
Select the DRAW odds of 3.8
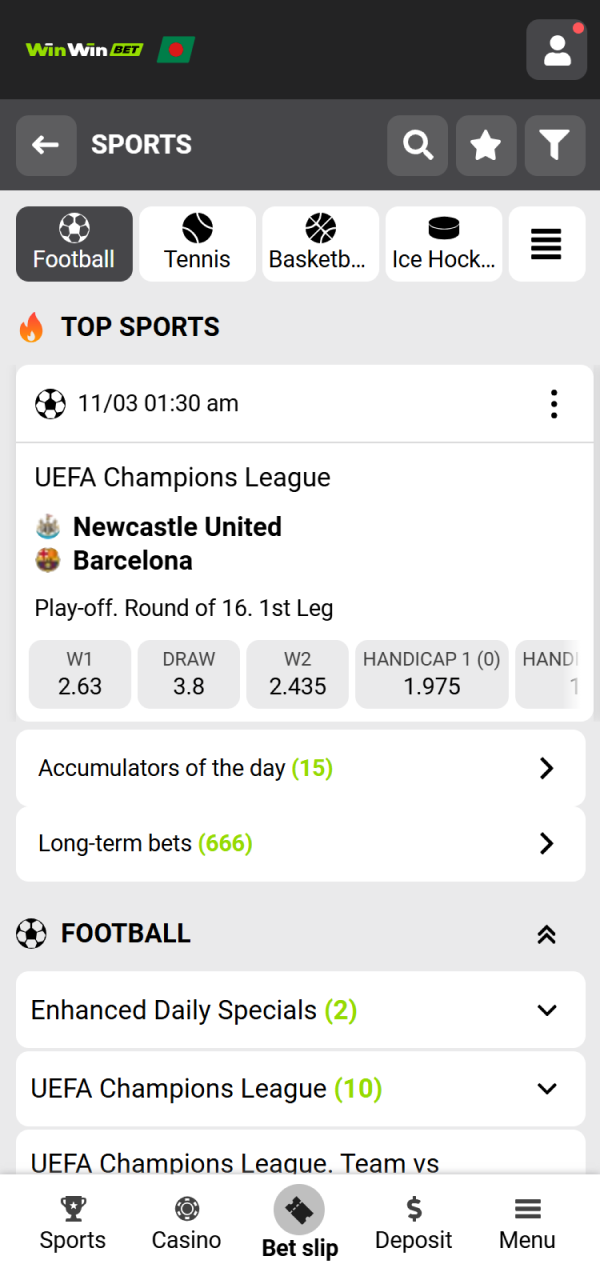(x=188, y=674)
